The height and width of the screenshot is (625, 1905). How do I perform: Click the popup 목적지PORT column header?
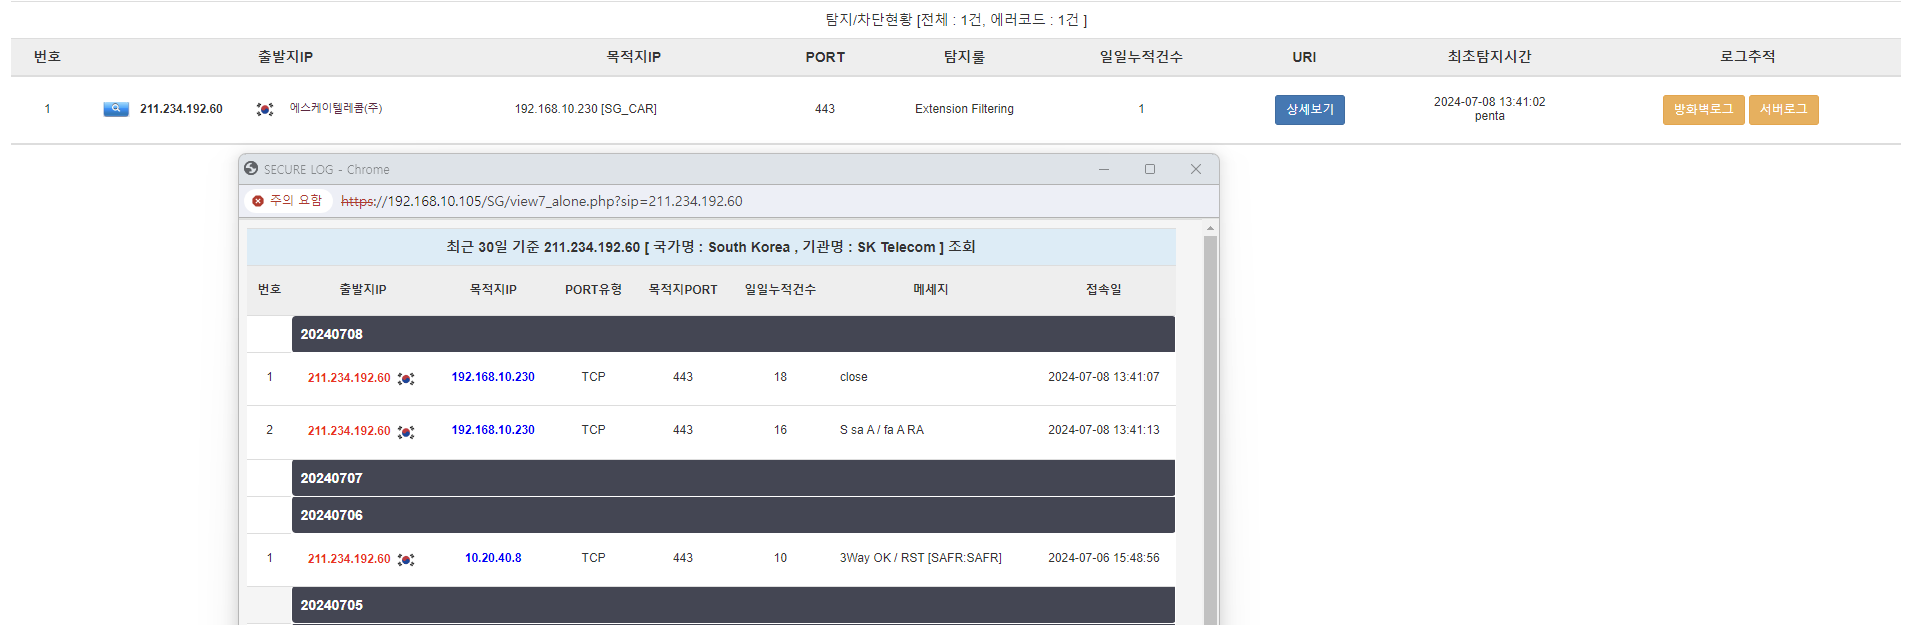(683, 289)
